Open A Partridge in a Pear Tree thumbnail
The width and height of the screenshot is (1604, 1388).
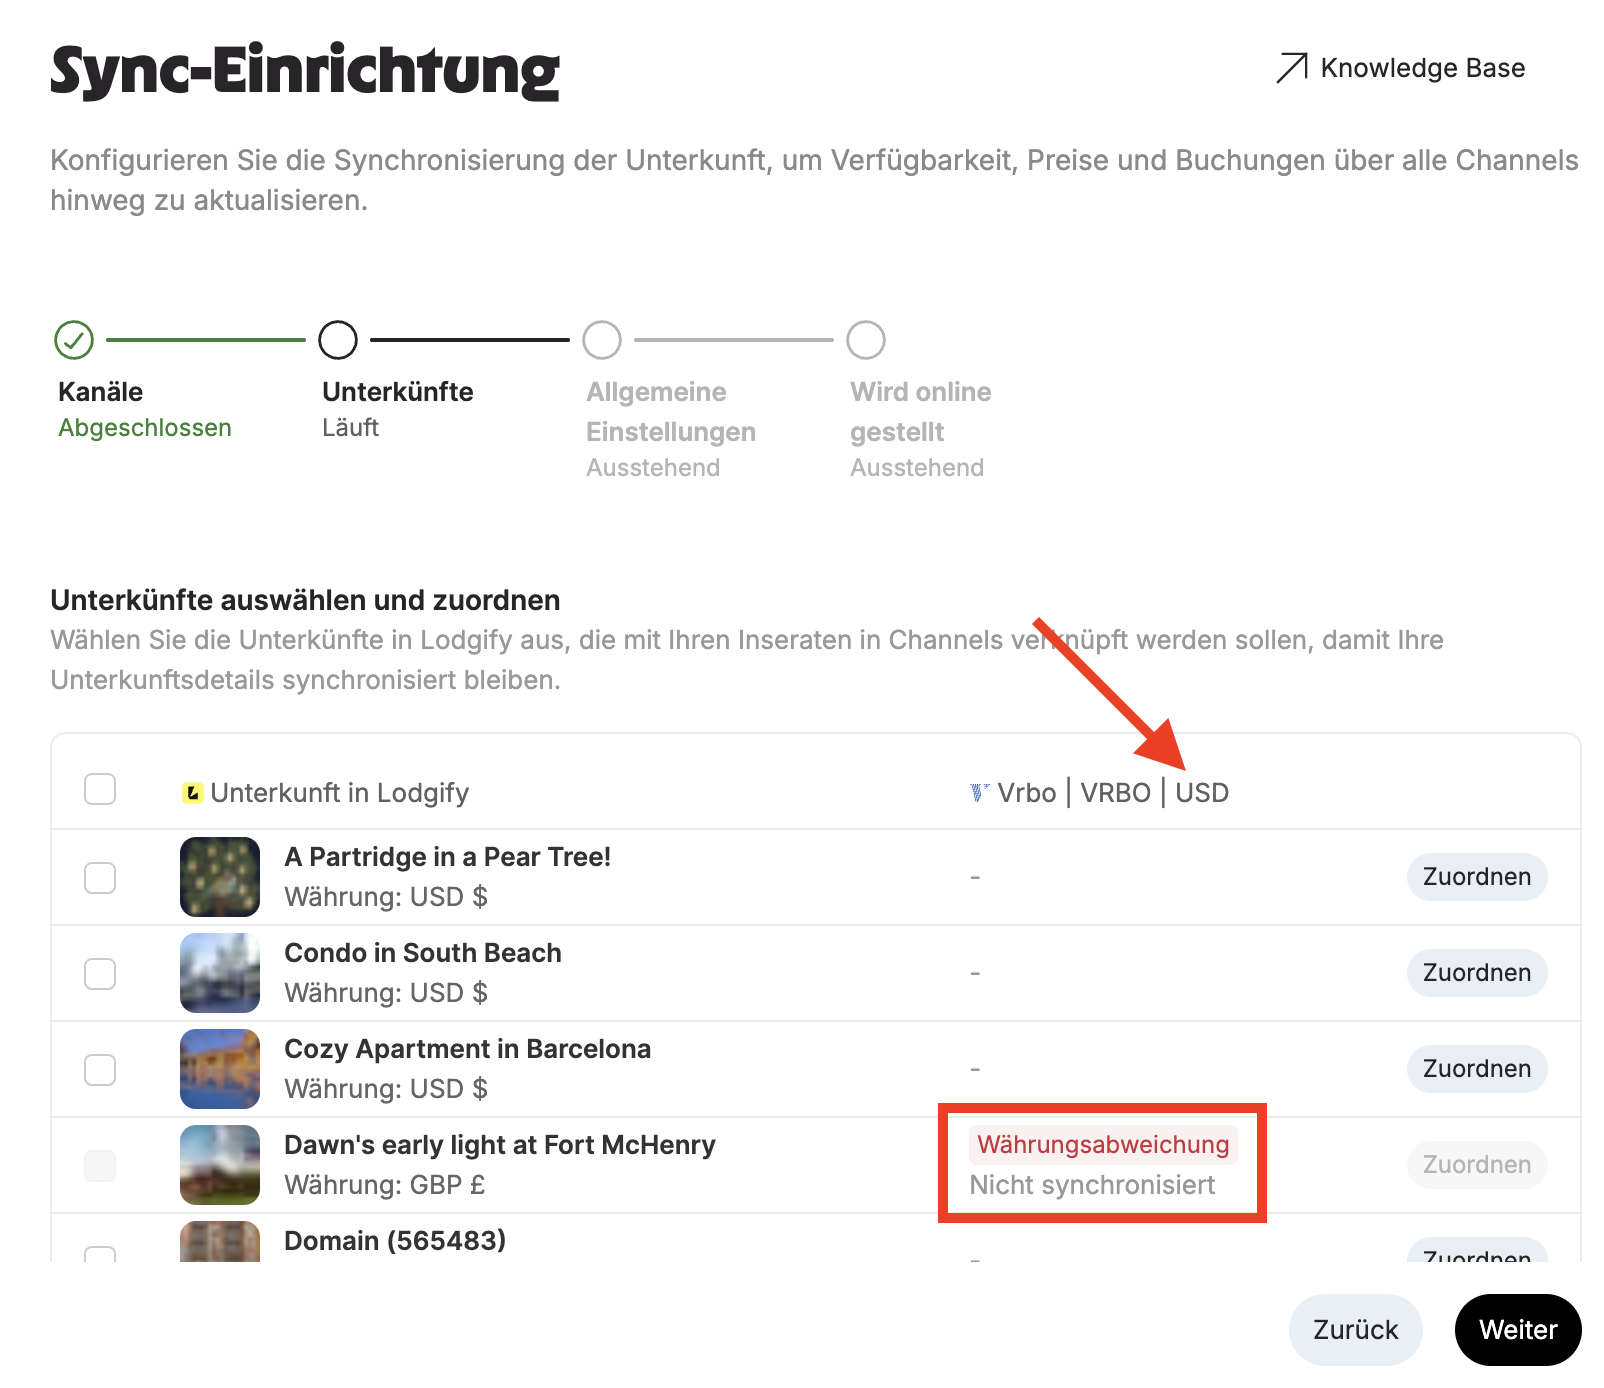(220, 877)
